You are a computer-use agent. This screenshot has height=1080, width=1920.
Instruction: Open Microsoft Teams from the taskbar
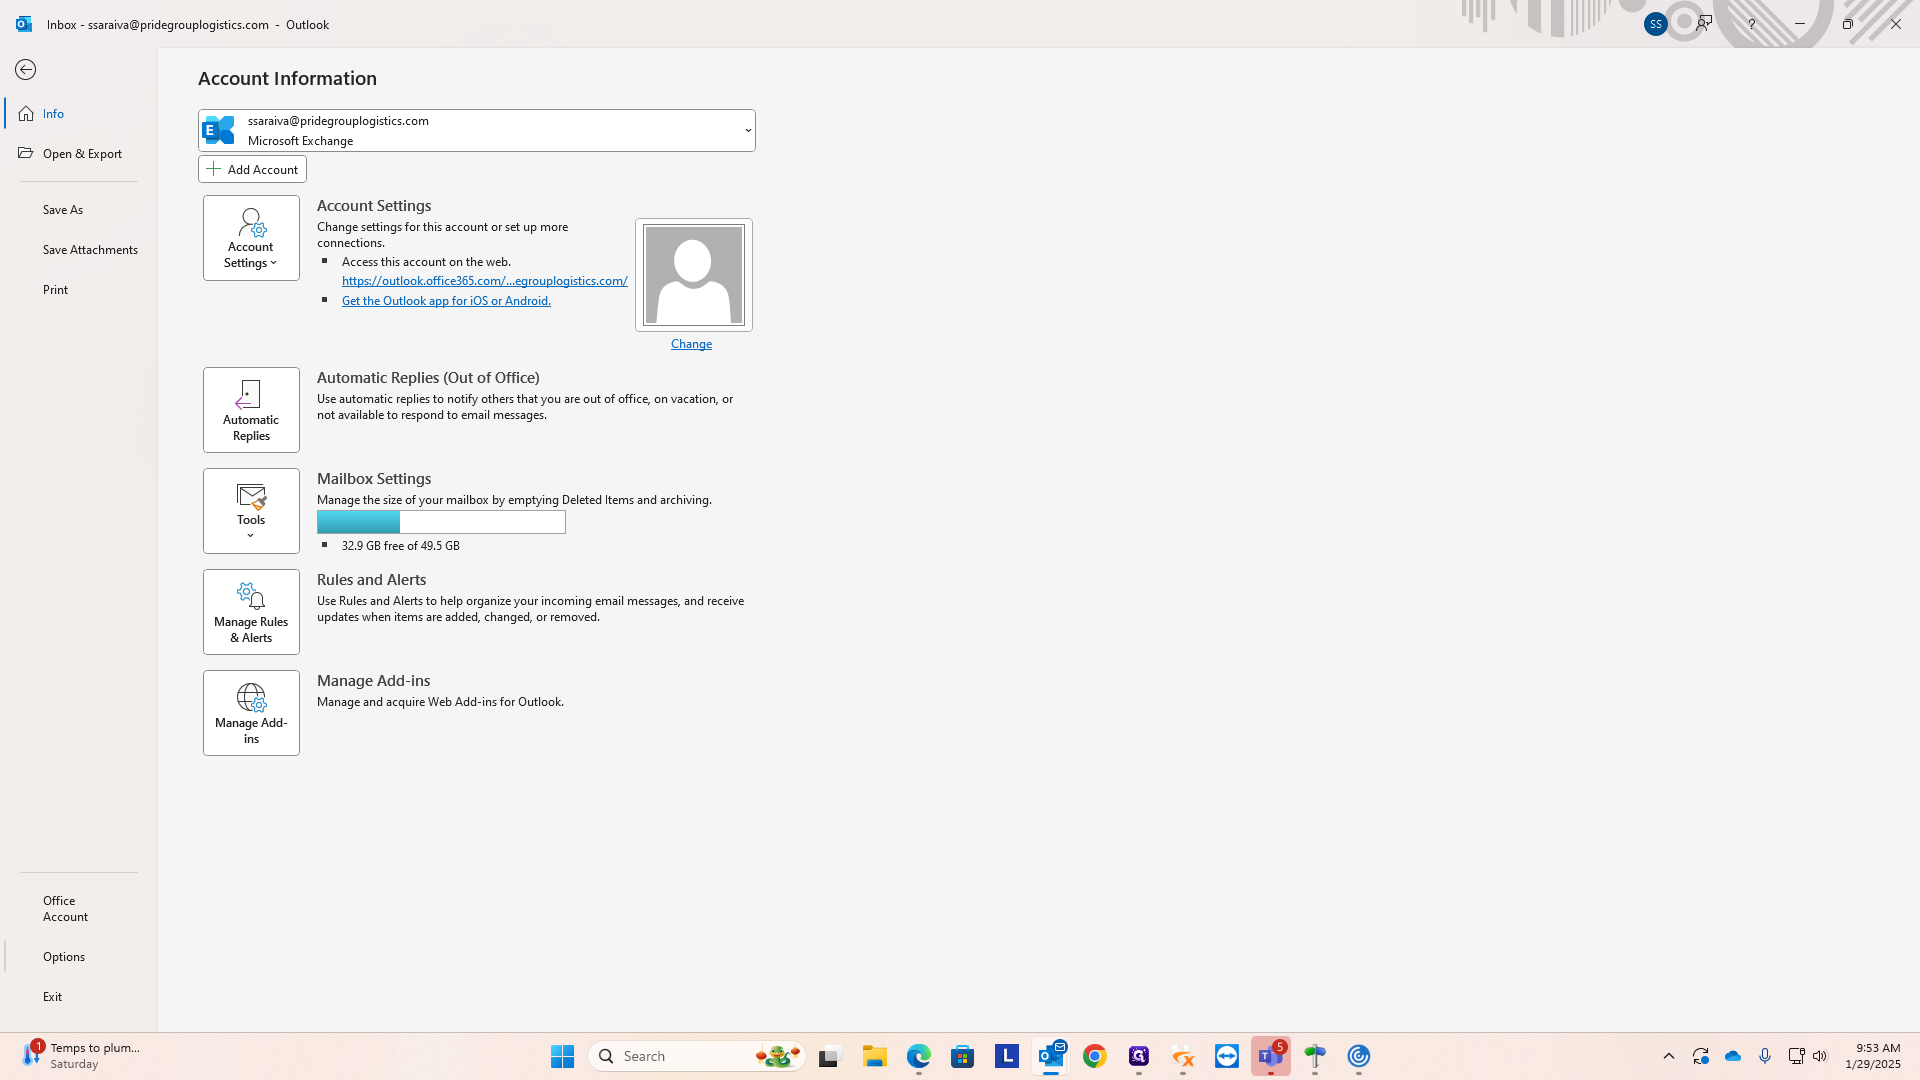pos(1271,1056)
